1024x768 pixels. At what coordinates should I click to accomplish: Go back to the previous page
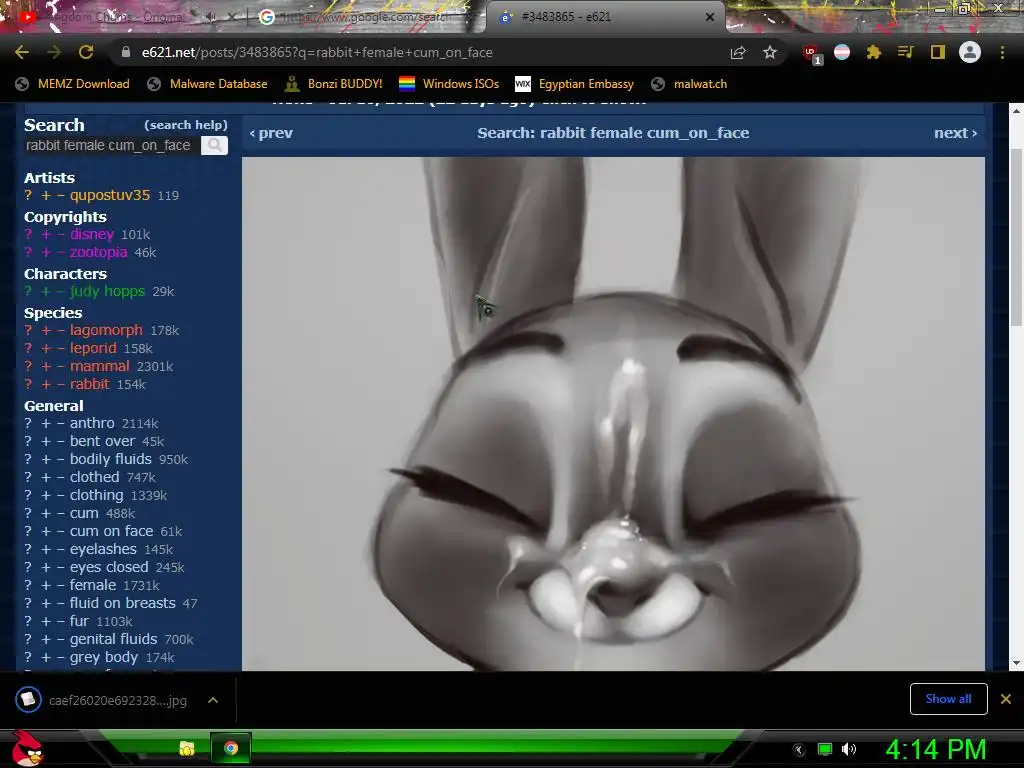click(22, 52)
